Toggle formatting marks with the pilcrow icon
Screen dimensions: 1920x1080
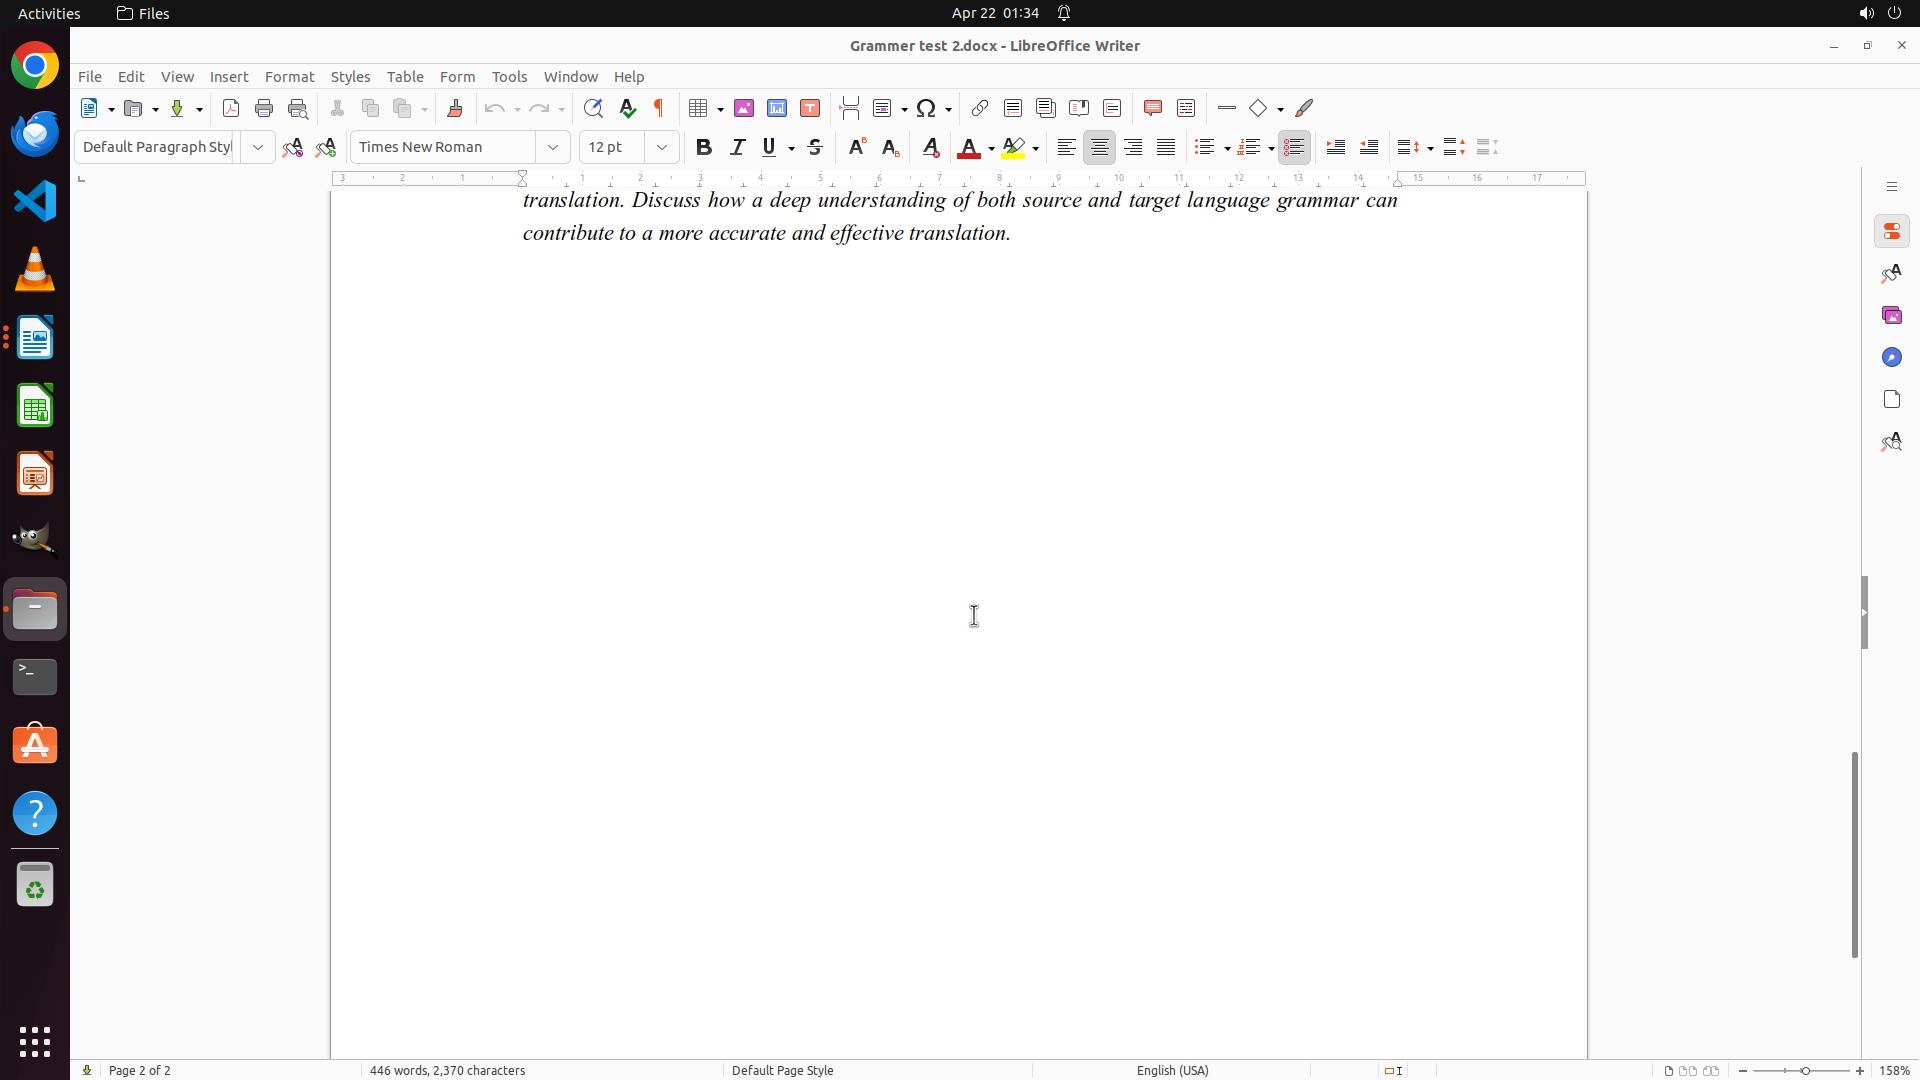(659, 108)
